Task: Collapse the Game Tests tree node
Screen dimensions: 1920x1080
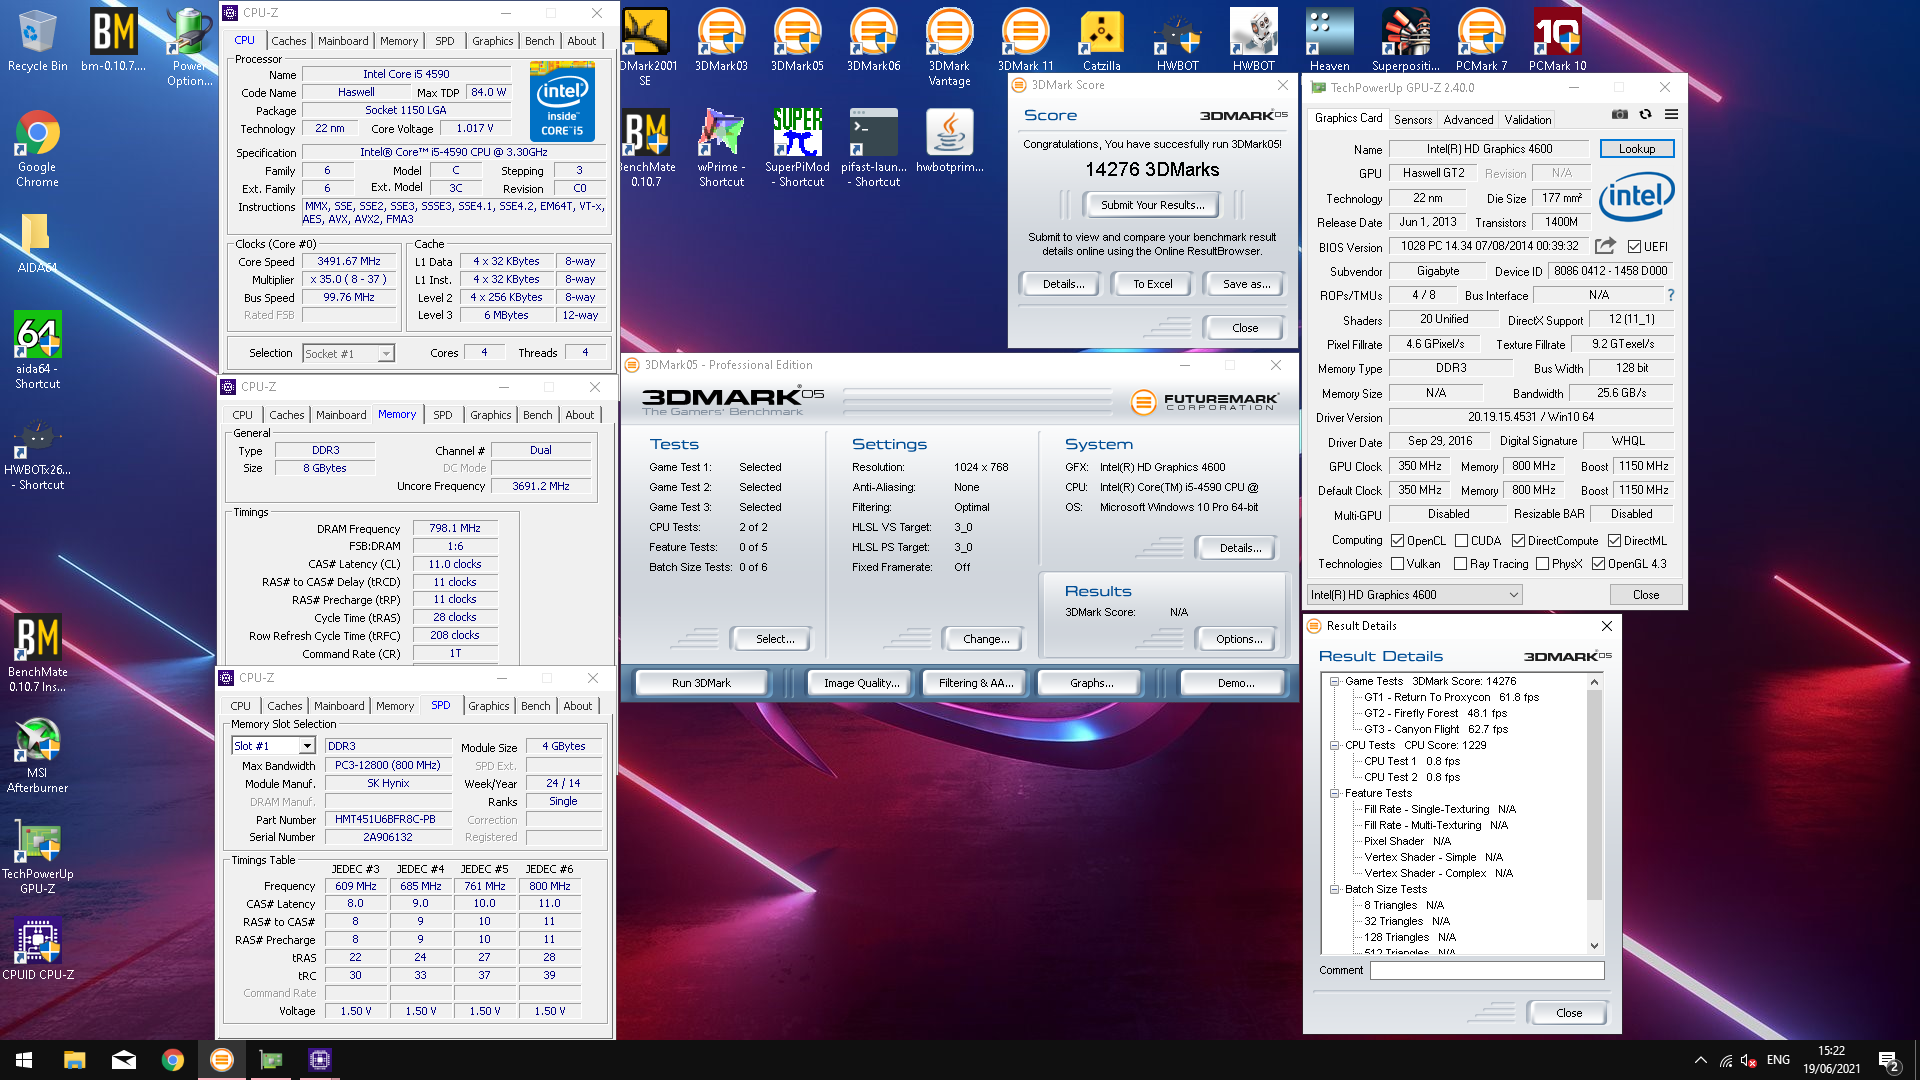Action: coord(1334,680)
